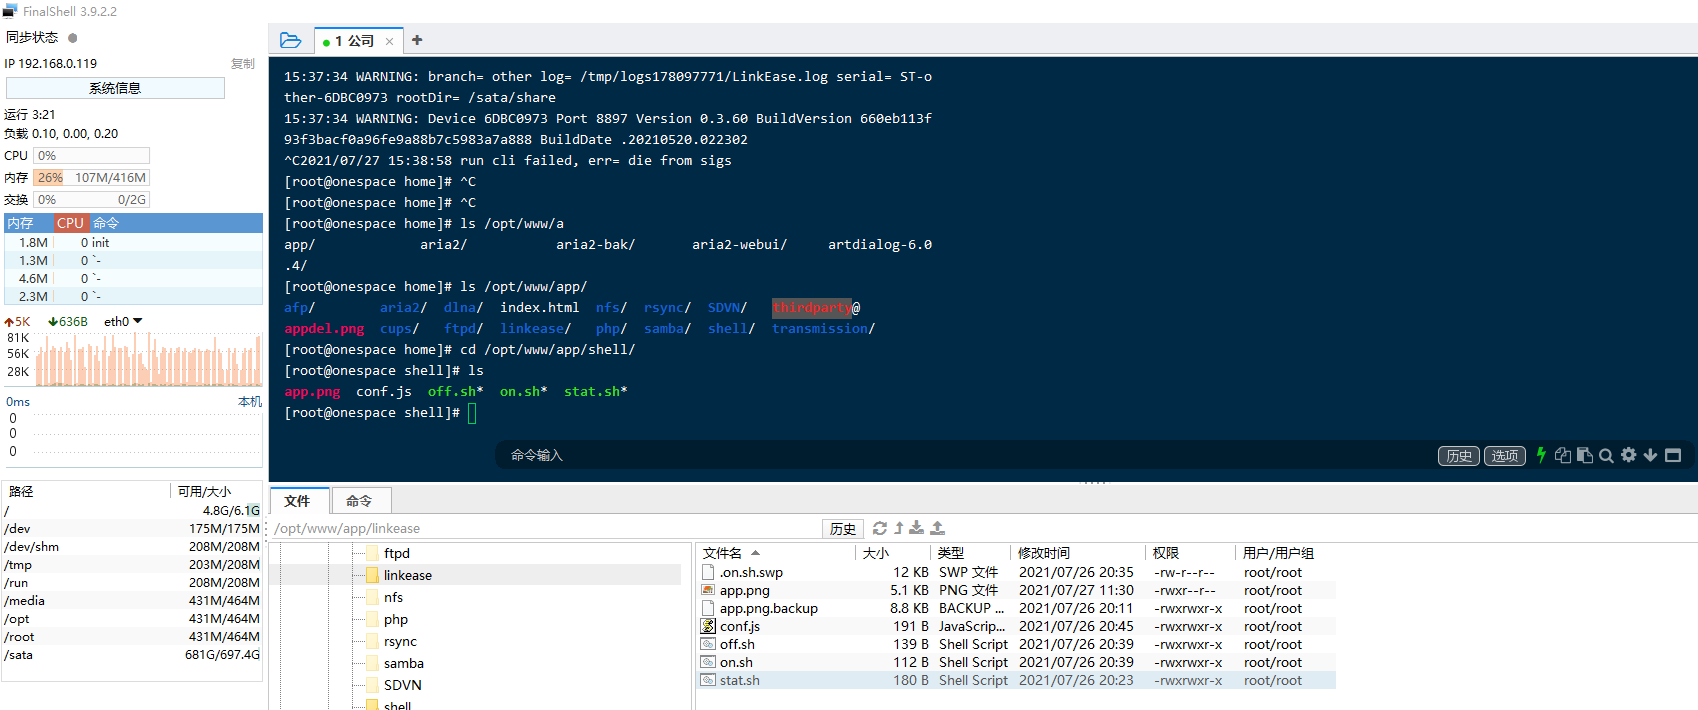Toggle fullscreen terminal window icon
1698x710 pixels.
(x=1673, y=455)
